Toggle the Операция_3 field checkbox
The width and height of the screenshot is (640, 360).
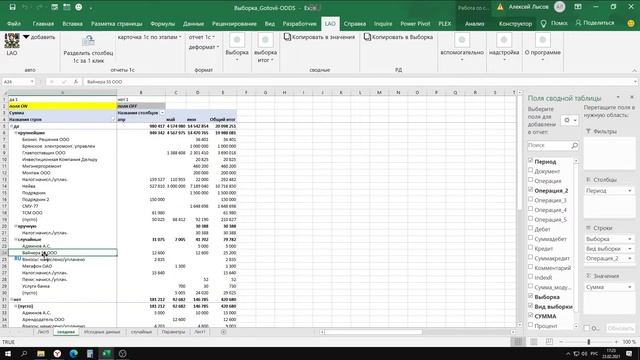[x=530, y=200]
